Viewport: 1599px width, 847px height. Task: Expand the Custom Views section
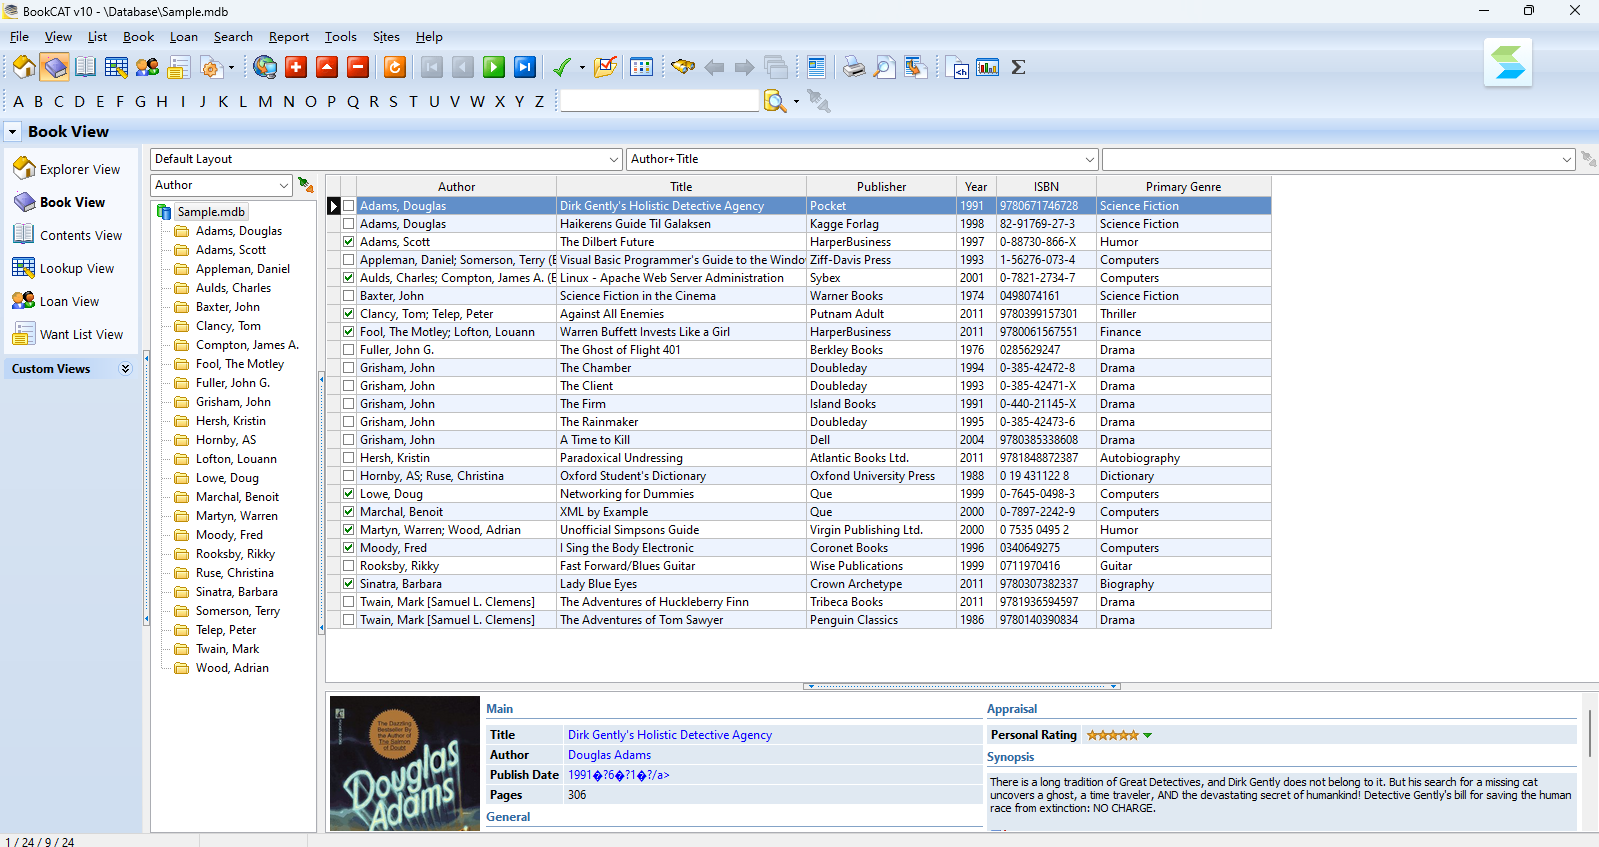pyautogui.click(x=125, y=369)
